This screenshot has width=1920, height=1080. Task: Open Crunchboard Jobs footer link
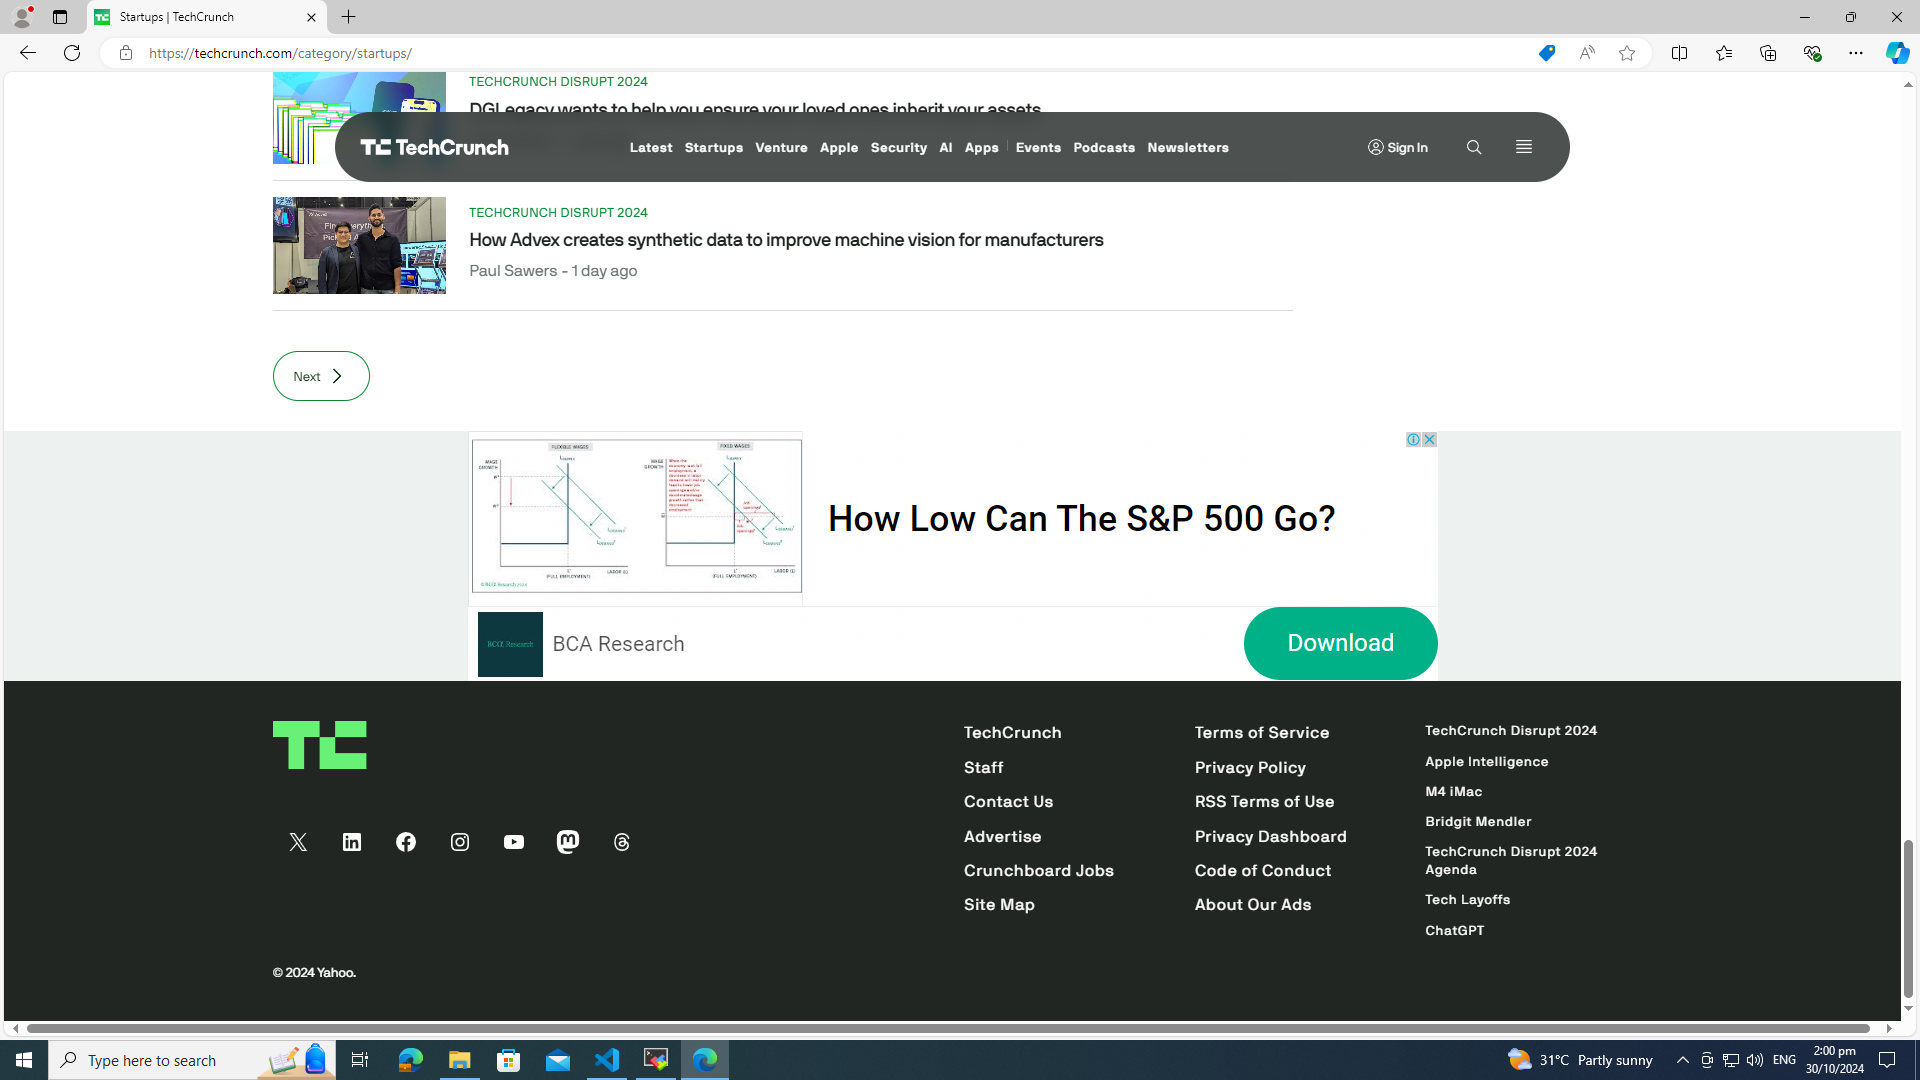coord(1039,870)
